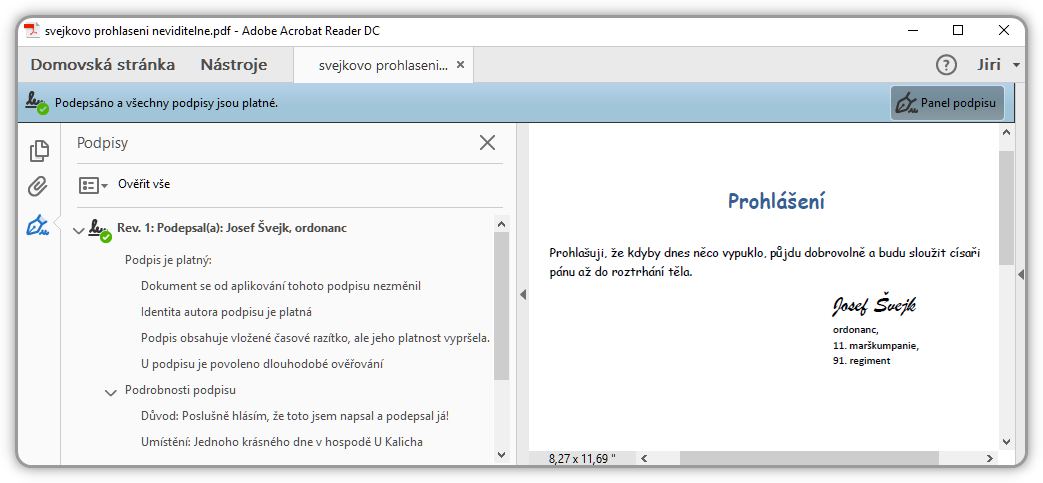Open the Jiri account dropdown
This screenshot has height=483, width=1043.
point(998,65)
